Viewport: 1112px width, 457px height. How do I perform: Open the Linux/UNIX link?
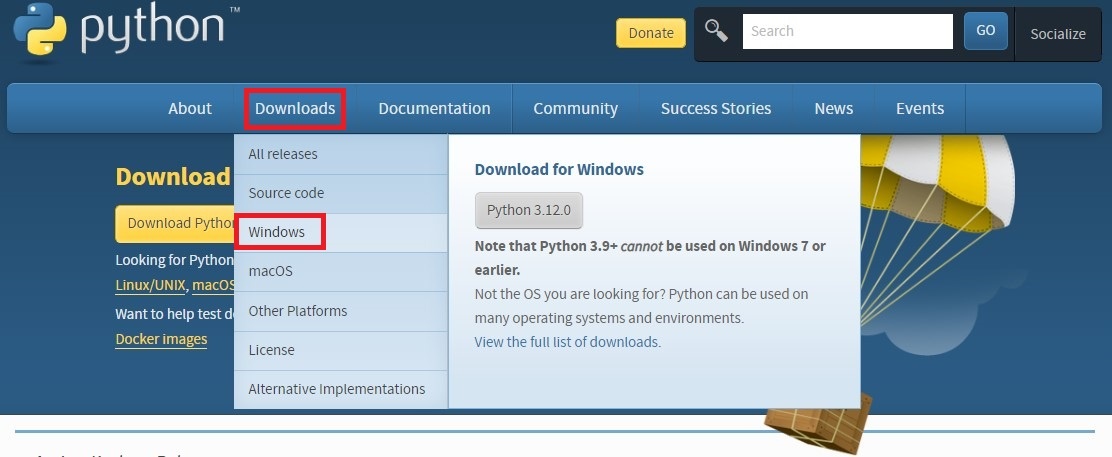(150, 286)
